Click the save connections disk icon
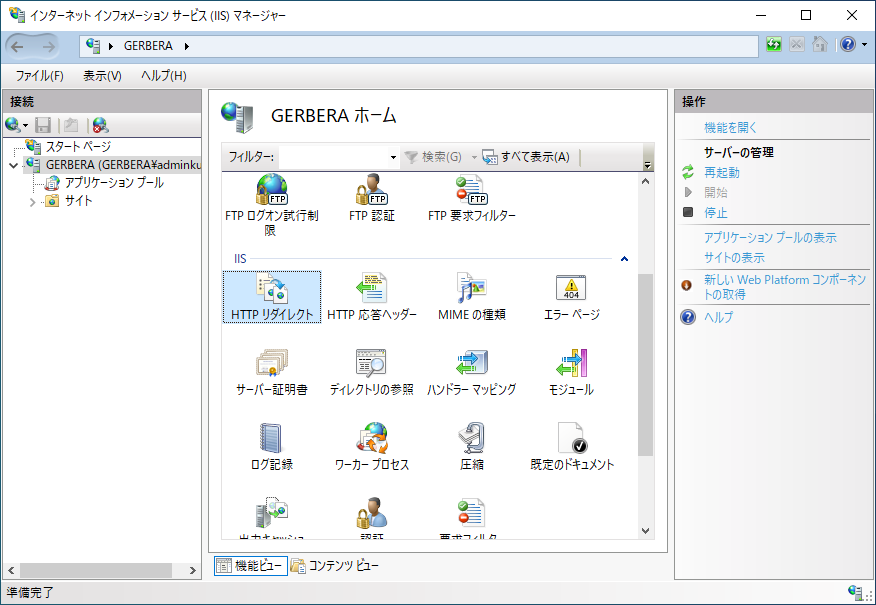This screenshot has height=605, width=876. (x=43, y=125)
